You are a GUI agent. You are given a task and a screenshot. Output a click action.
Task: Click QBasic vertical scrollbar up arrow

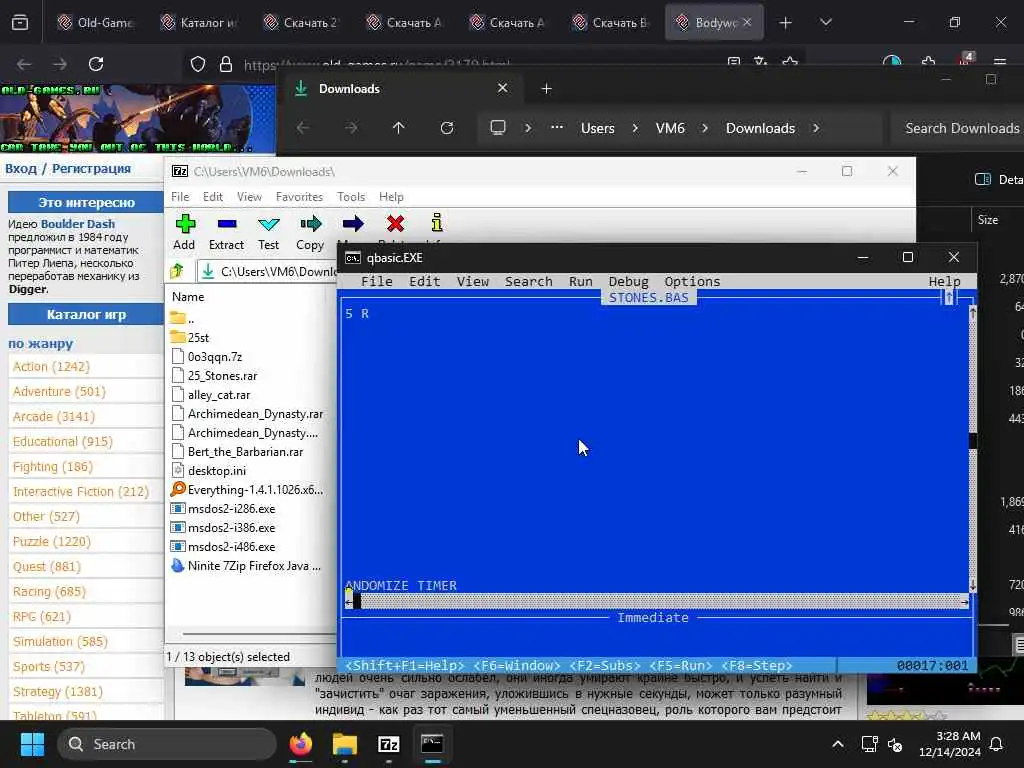click(x=972, y=313)
